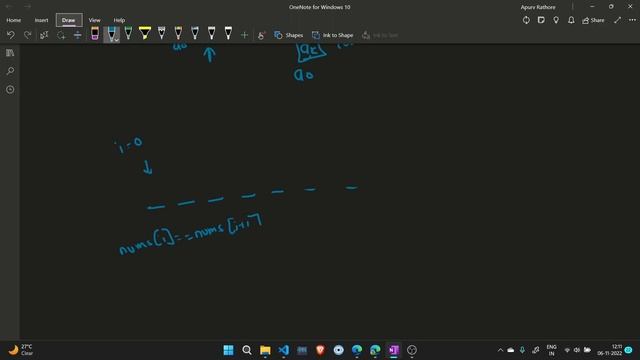Show recent notes list
Image resolution: width=640 pixels, height=360 pixels.
coord(10,89)
